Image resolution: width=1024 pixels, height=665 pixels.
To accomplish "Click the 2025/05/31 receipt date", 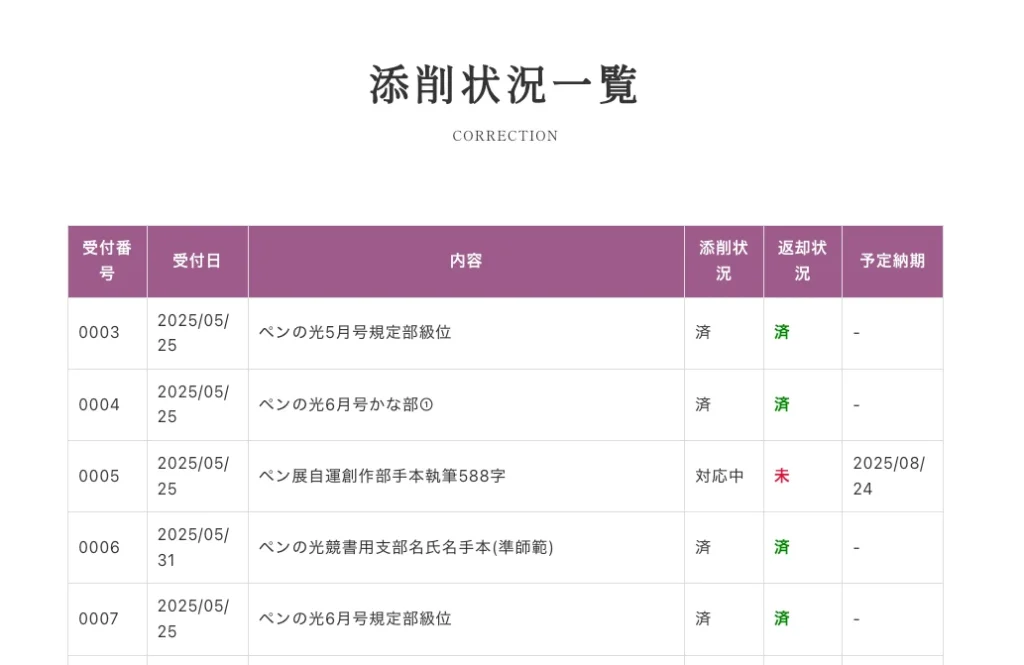I will [193, 548].
